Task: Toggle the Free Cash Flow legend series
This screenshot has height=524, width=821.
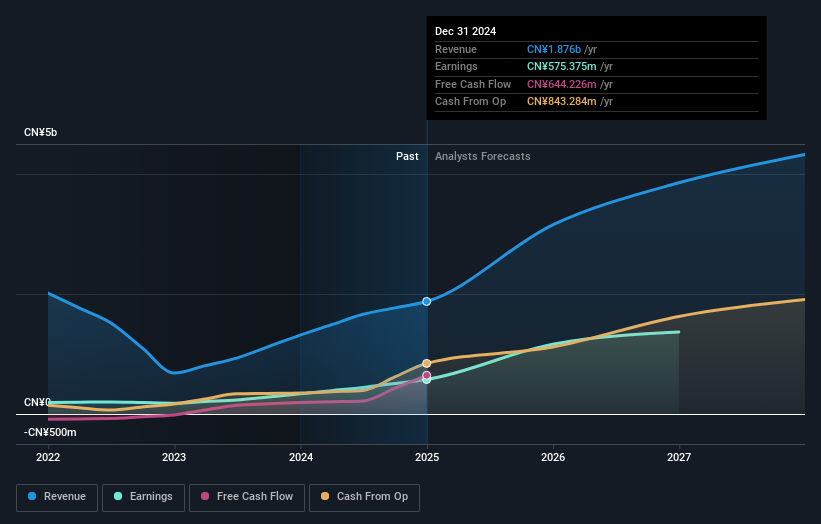Action: click(x=247, y=497)
